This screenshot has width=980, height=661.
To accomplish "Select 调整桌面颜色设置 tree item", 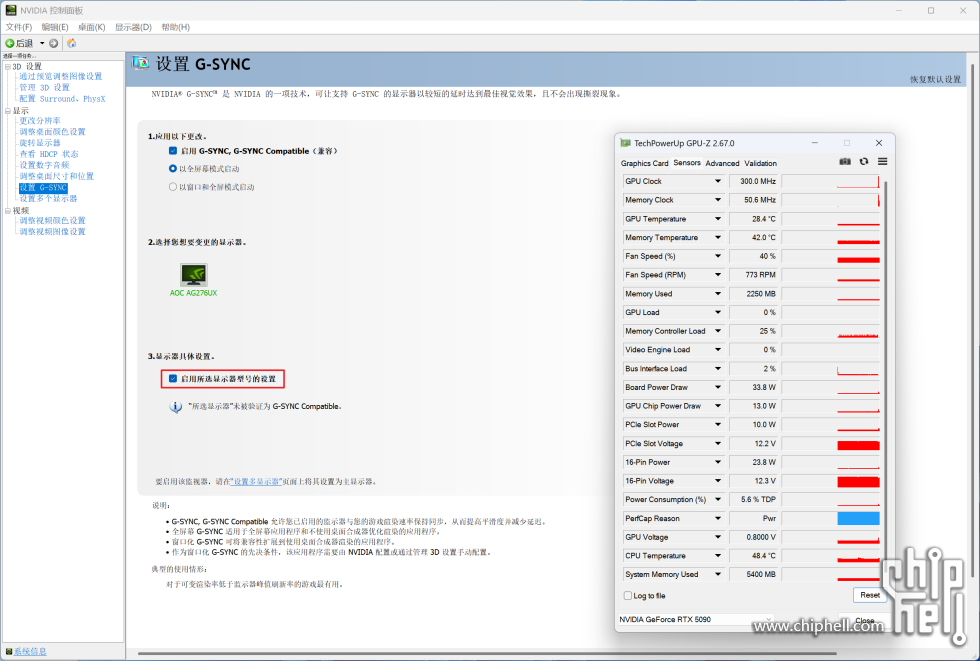I will [x=52, y=132].
